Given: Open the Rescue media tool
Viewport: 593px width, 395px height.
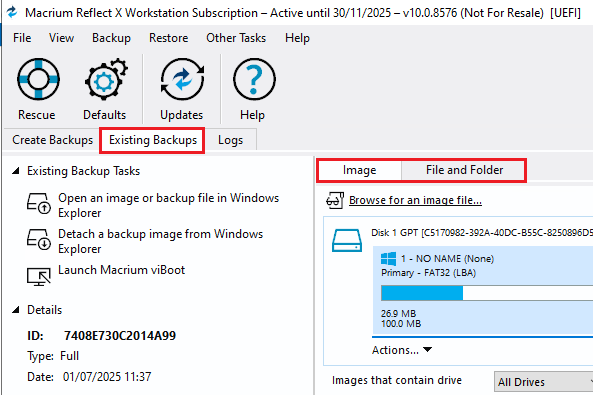Looking at the screenshot, I should pyautogui.click(x=38, y=79).
